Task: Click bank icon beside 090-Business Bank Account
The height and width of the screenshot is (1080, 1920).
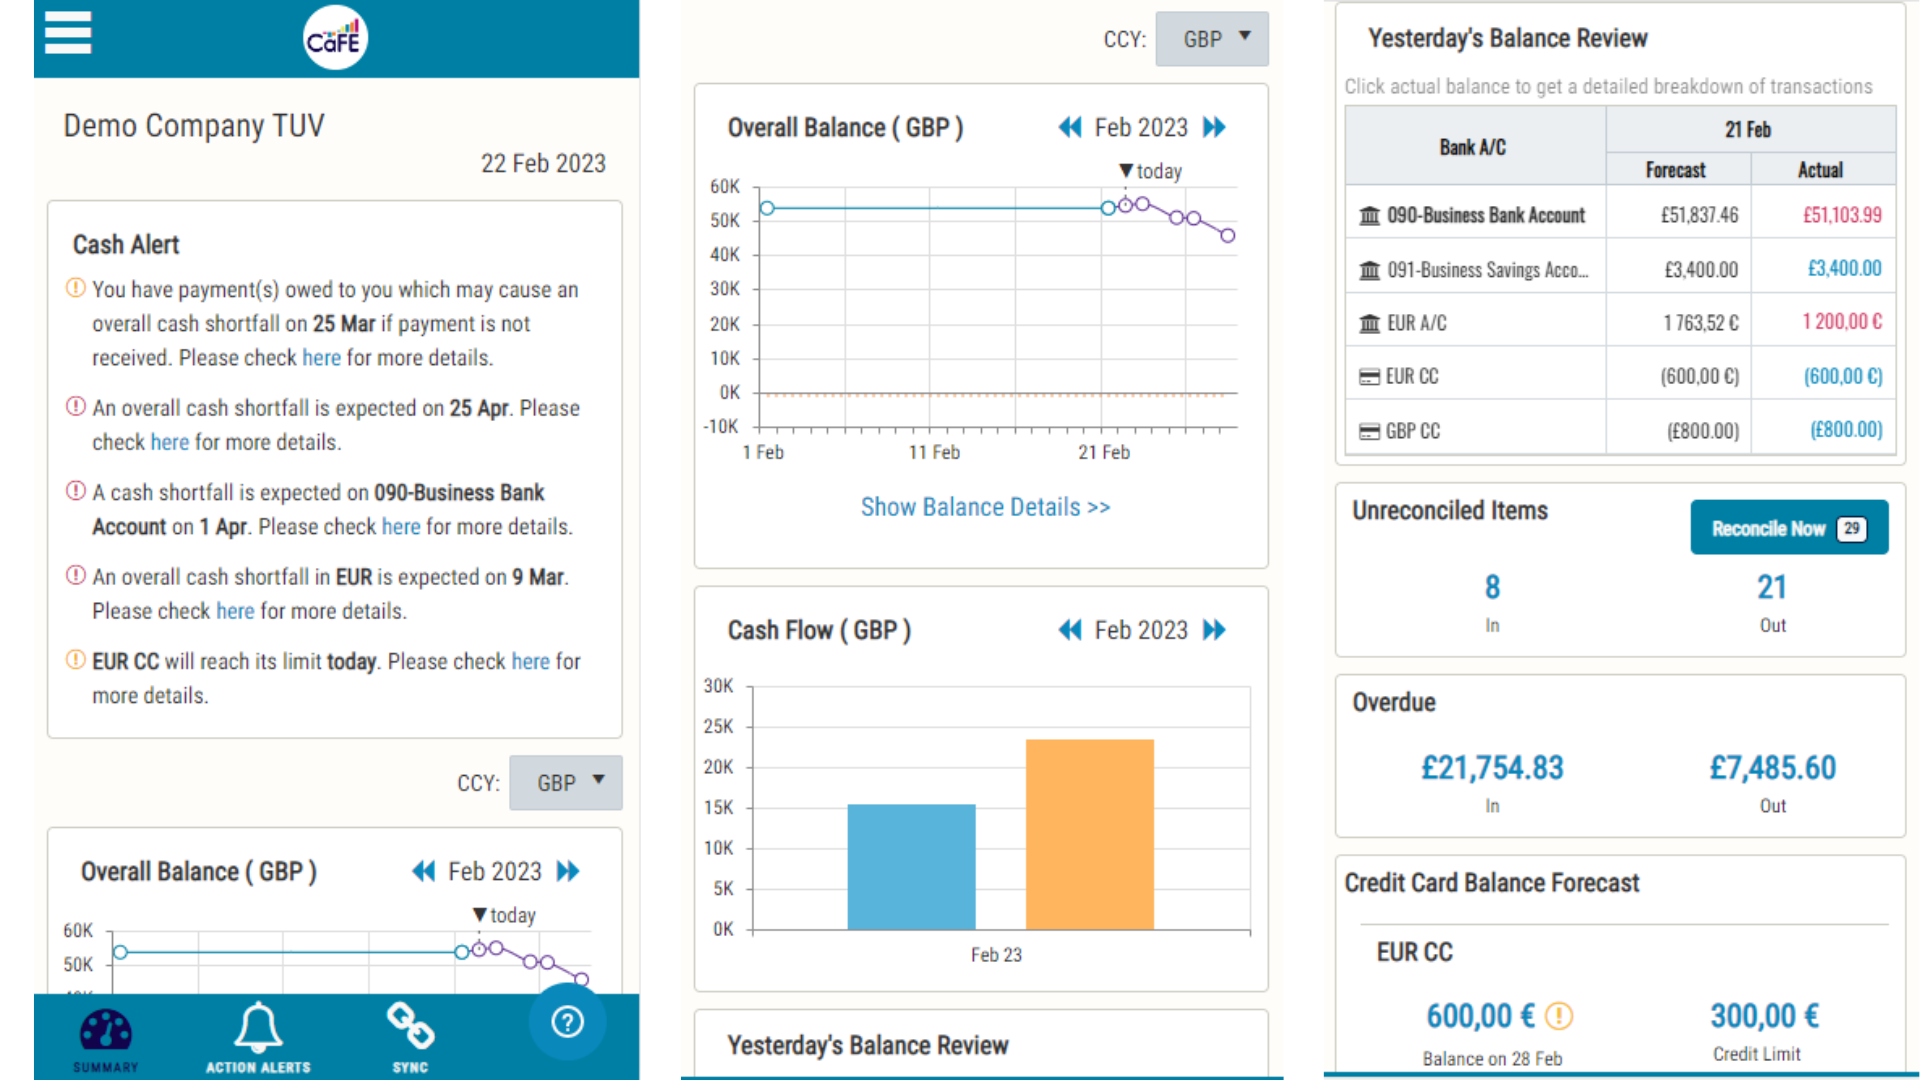Action: tap(1370, 215)
